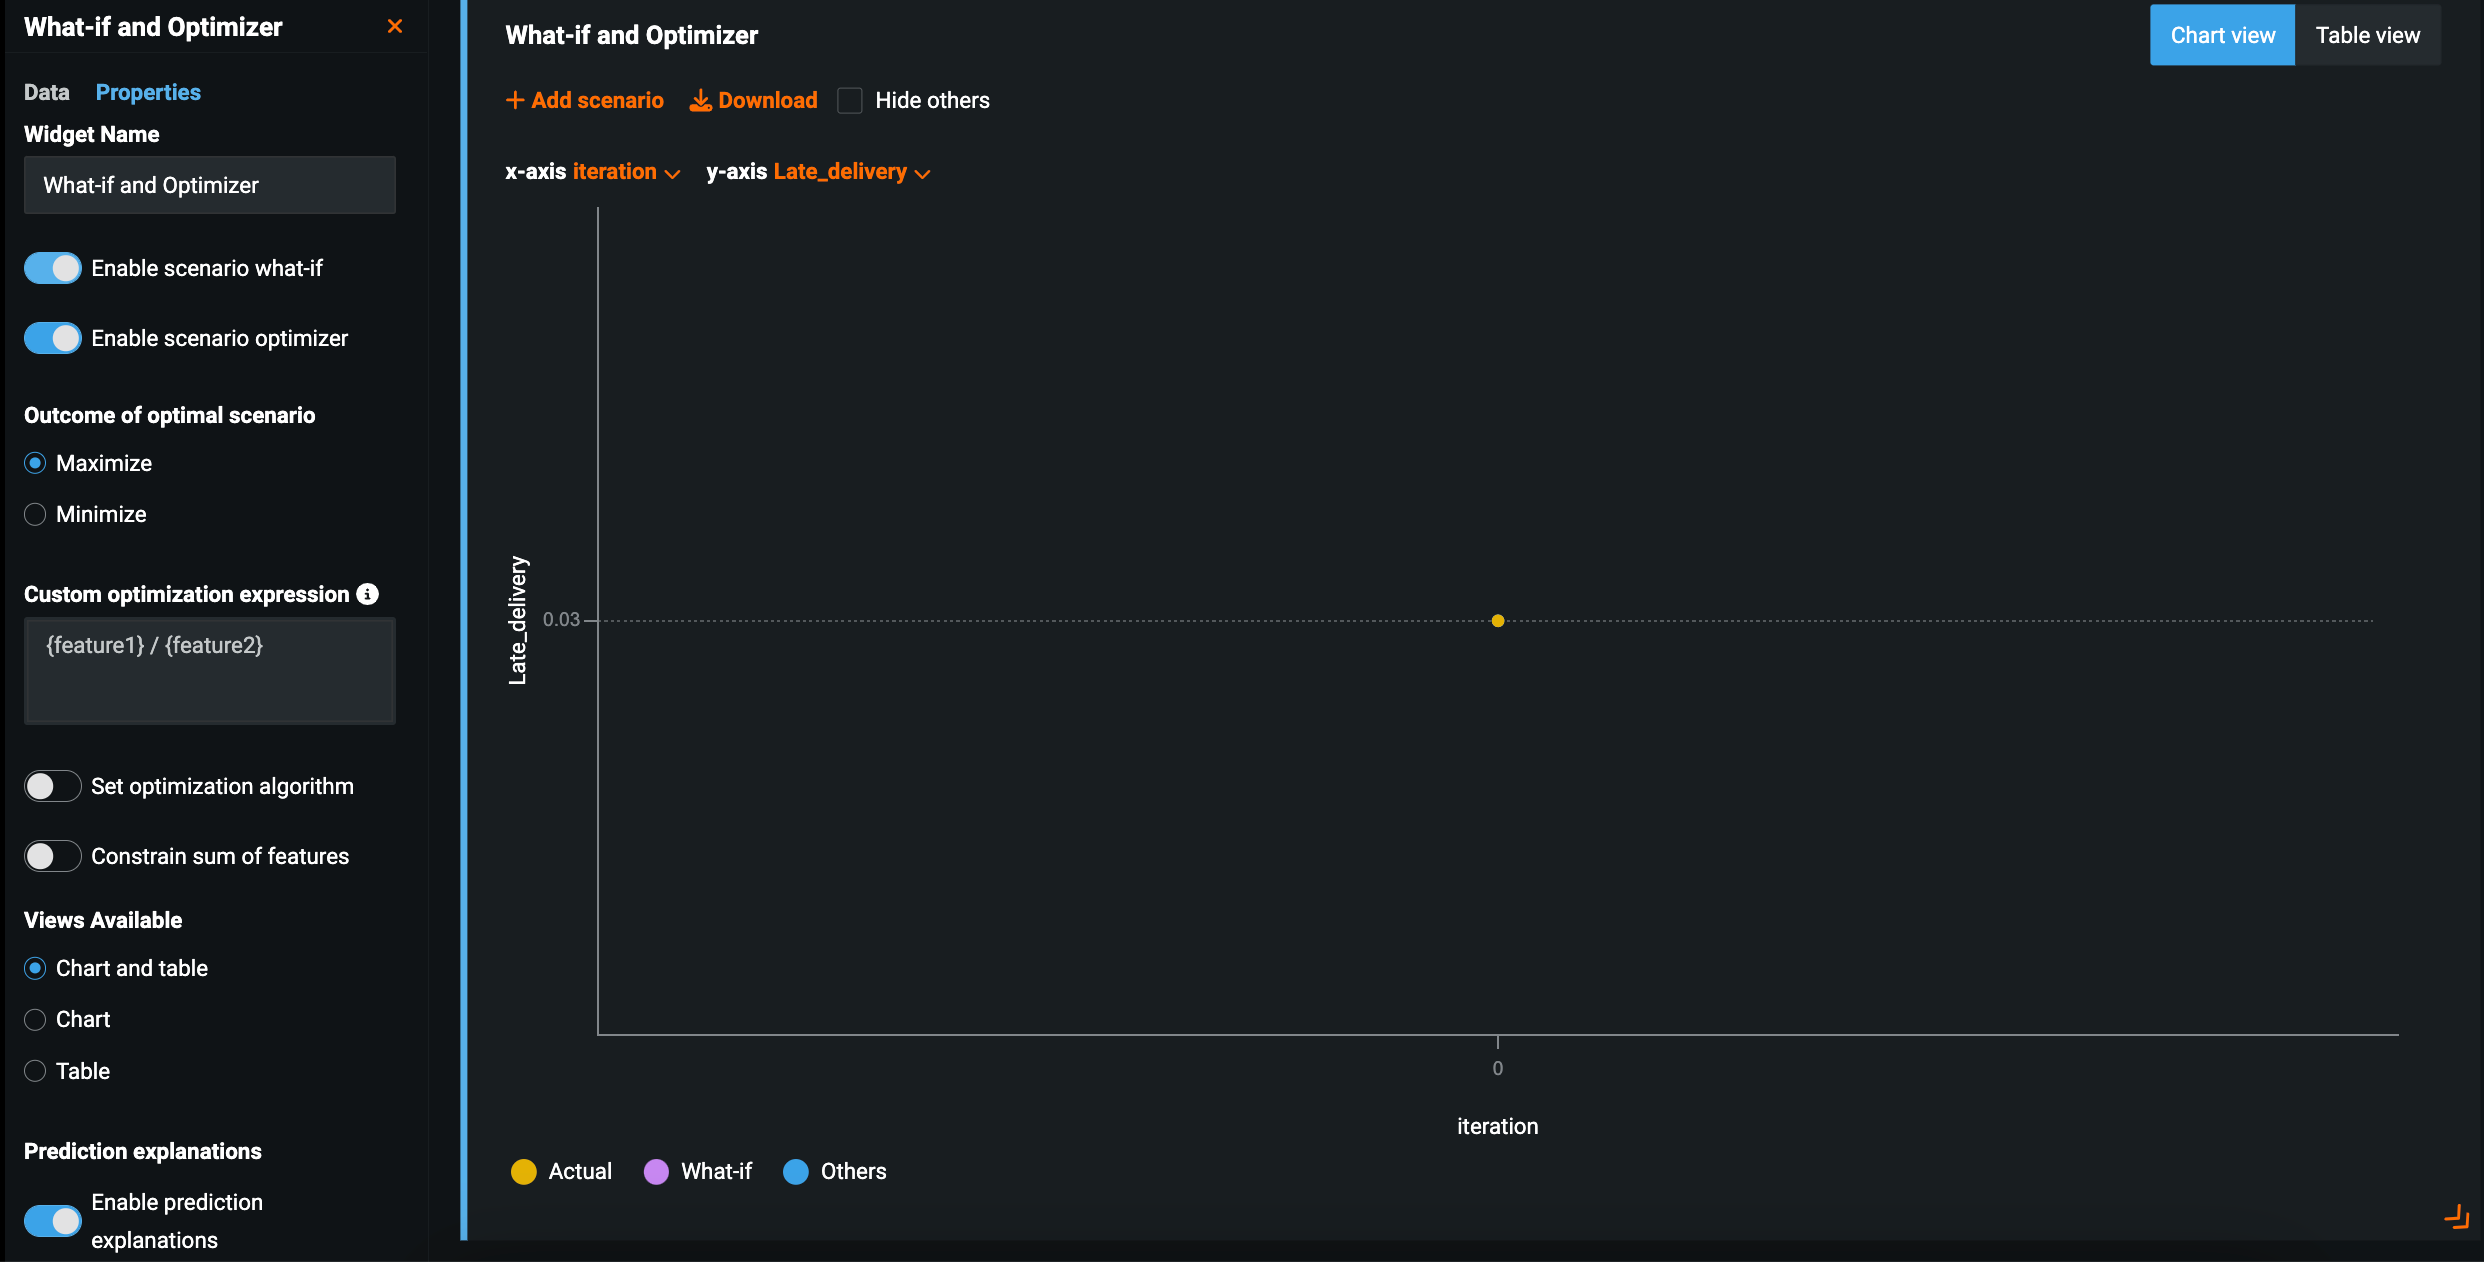Screen dimensions: 2484x1262
Task: Click the Download icon
Action: pyautogui.click(x=700, y=100)
